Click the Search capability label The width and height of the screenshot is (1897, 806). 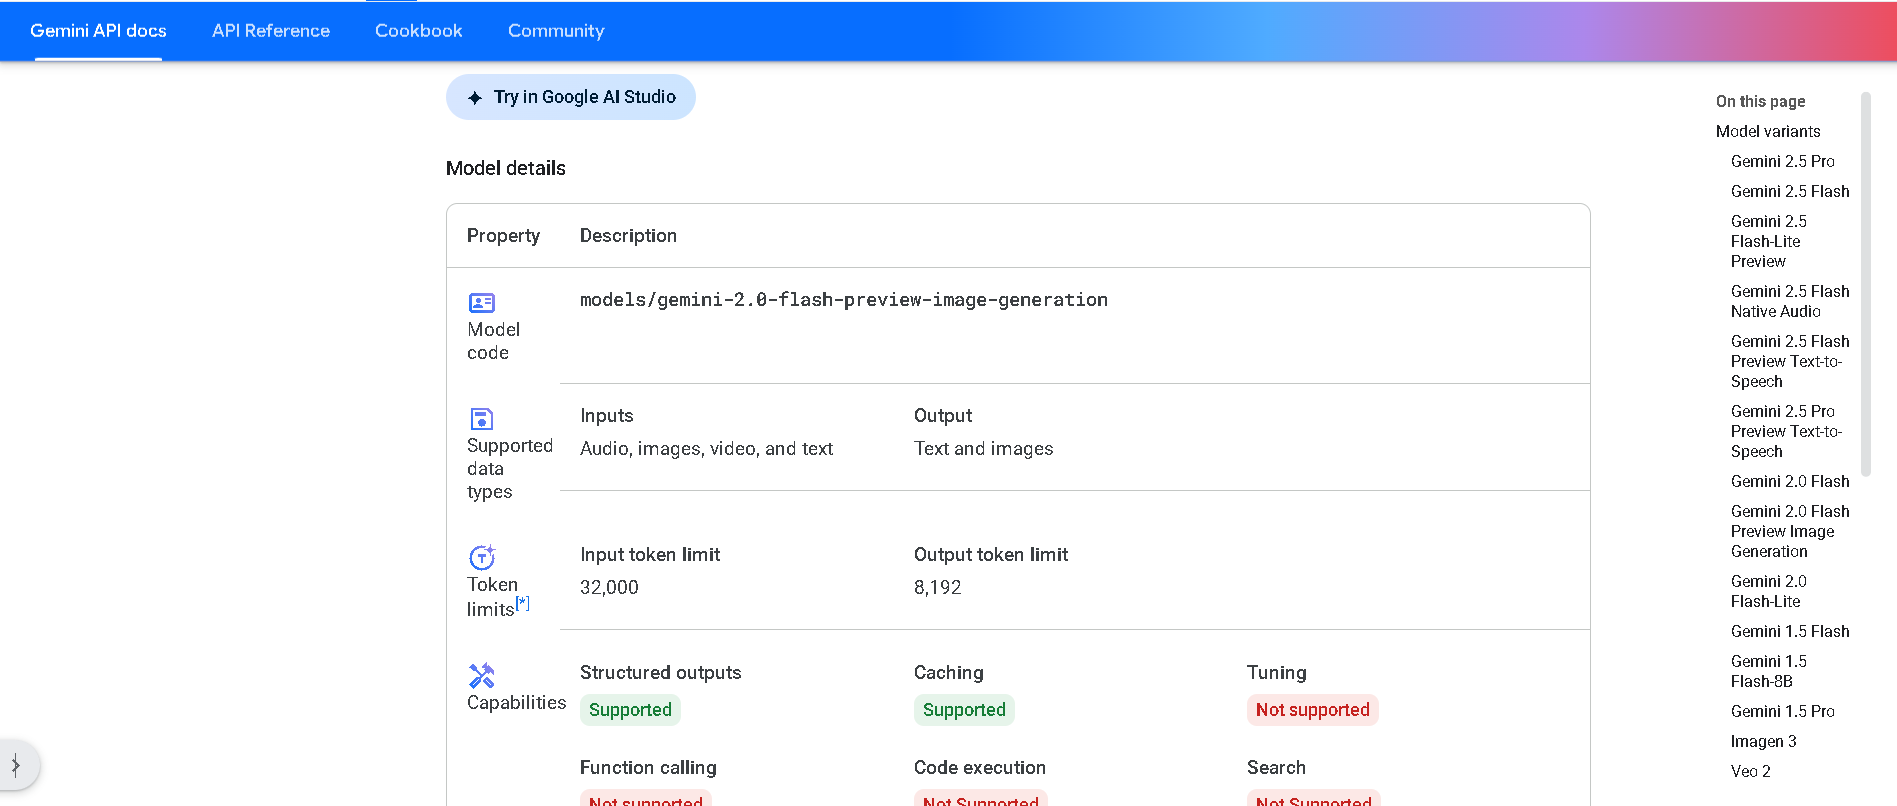[1276, 768]
